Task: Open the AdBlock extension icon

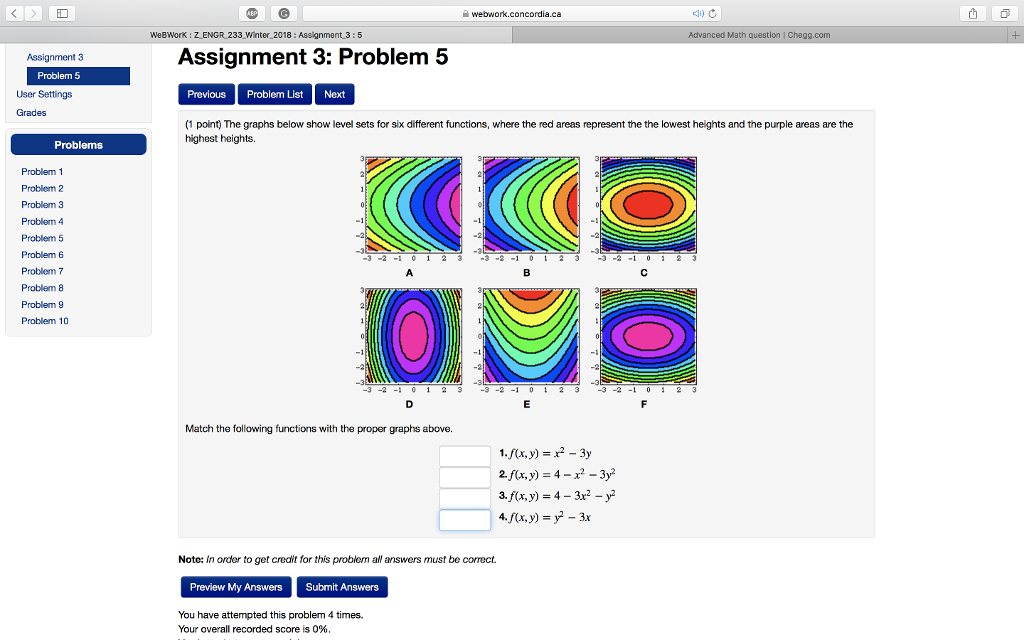Action: 254,12
